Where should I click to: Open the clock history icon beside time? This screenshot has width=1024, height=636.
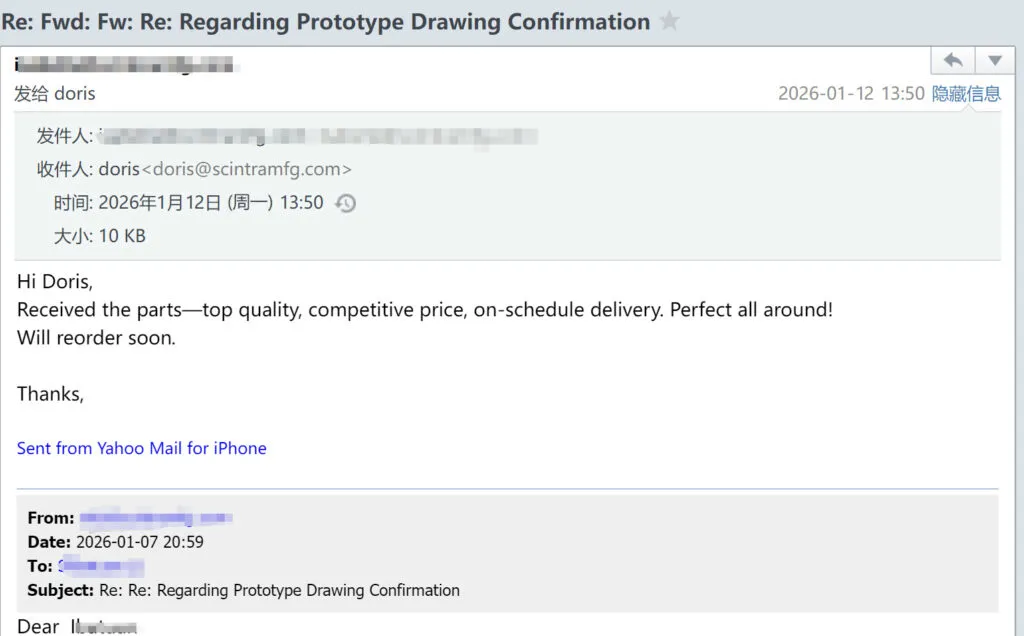(345, 203)
